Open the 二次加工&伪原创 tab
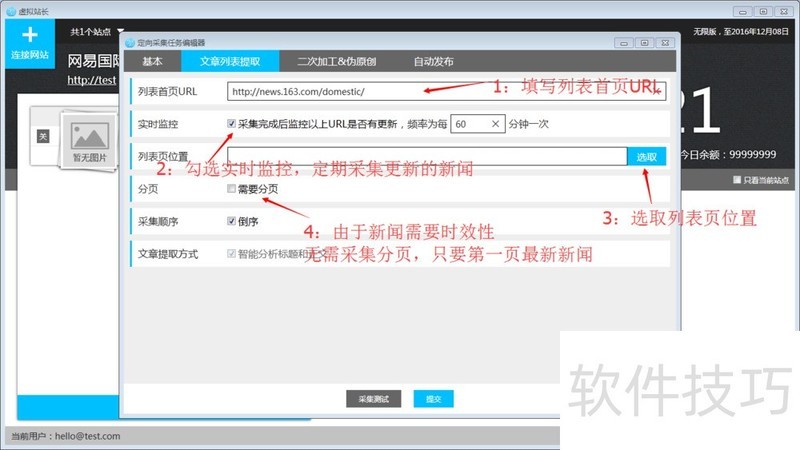This screenshot has width=800, height=450. (337, 62)
